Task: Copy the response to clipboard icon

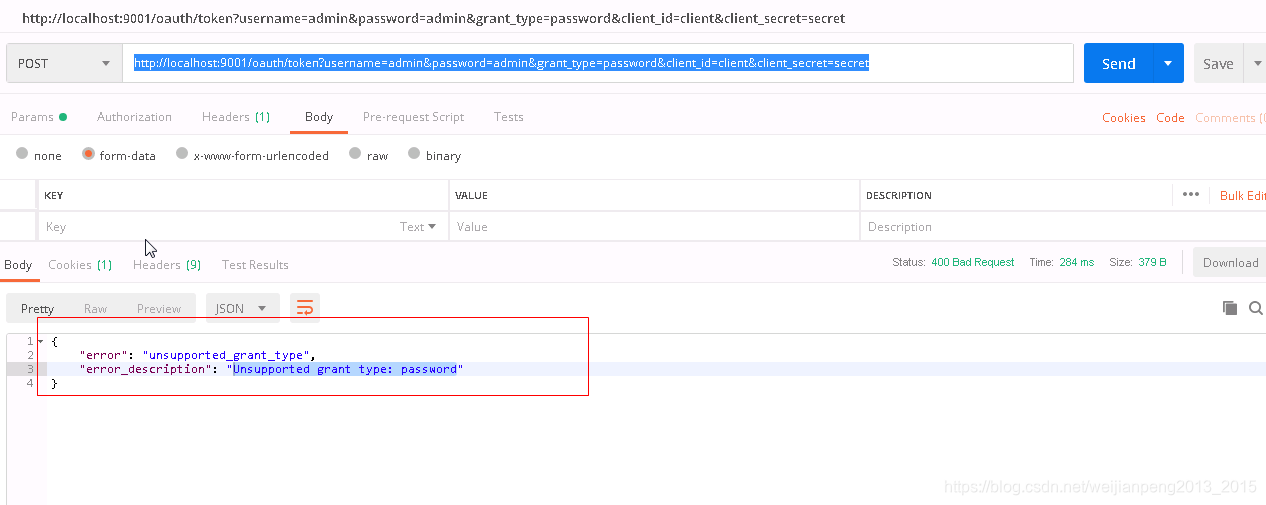Action: click(x=1230, y=308)
